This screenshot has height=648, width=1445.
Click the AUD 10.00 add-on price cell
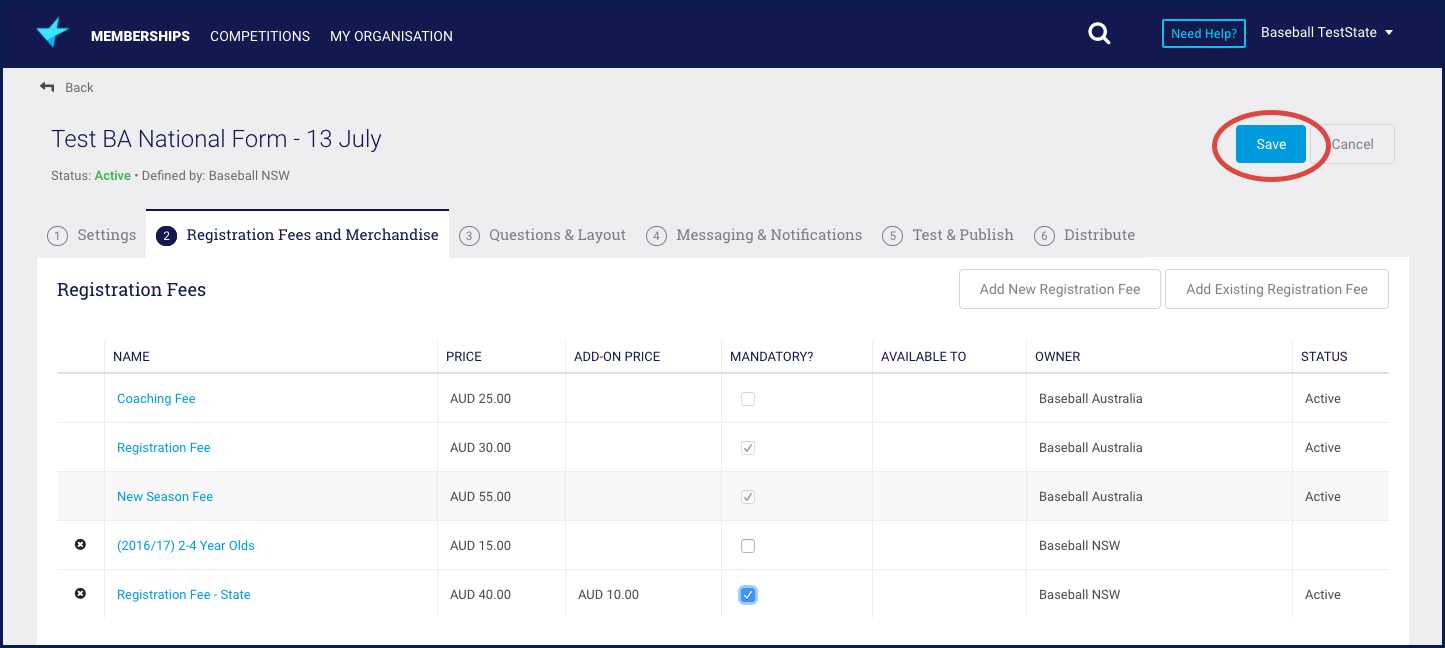point(608,594)
